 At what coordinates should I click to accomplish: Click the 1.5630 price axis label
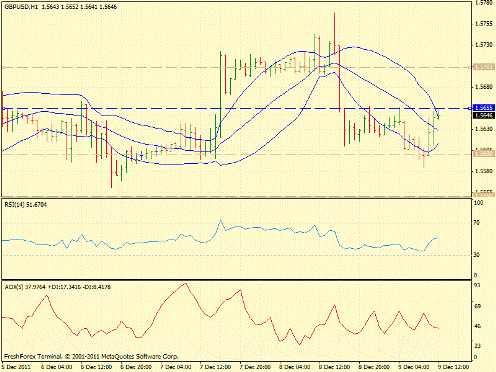coord(484,129)
